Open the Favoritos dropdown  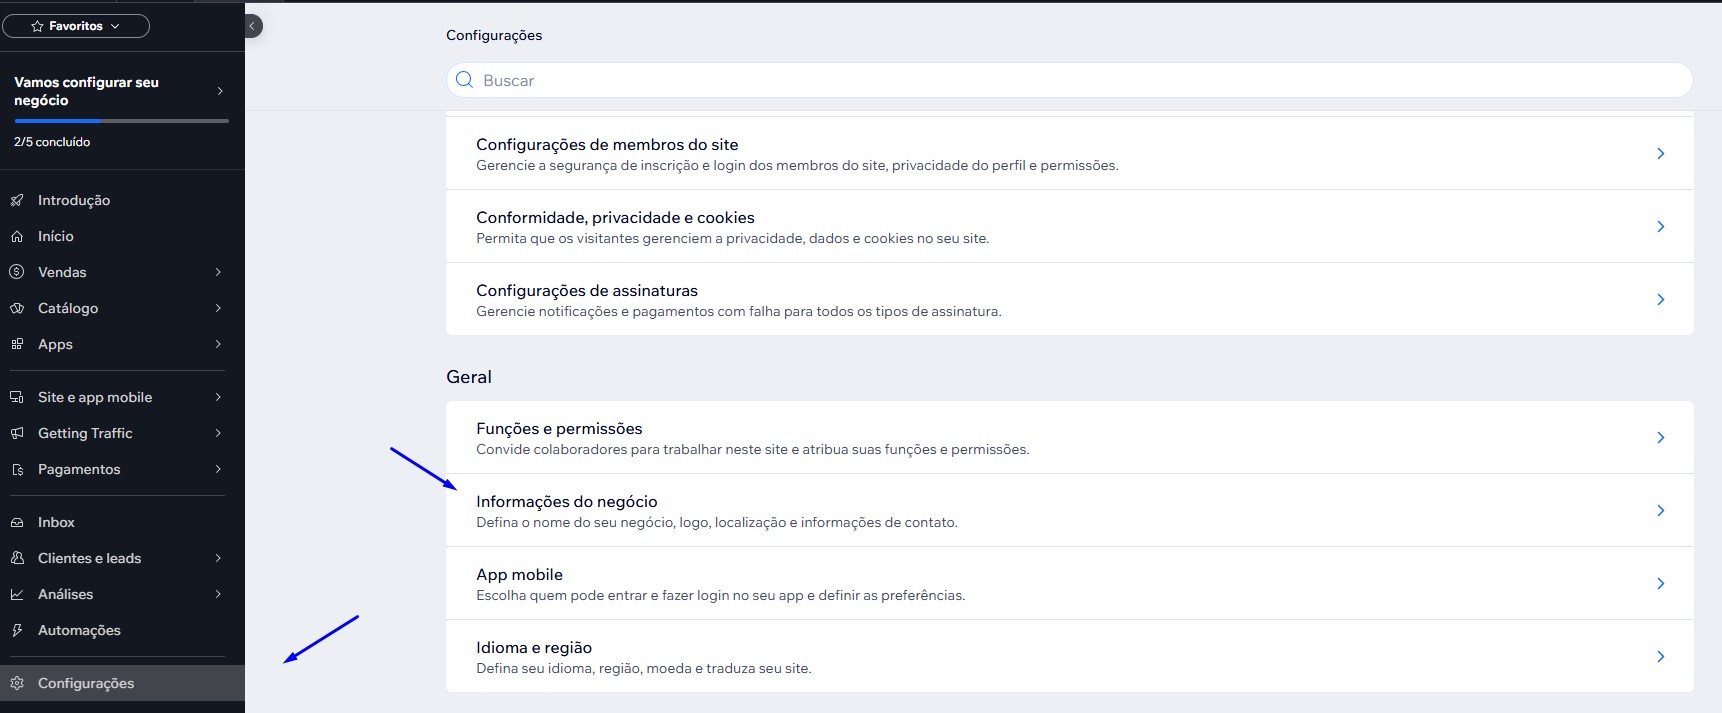click(x=76, y=26)
